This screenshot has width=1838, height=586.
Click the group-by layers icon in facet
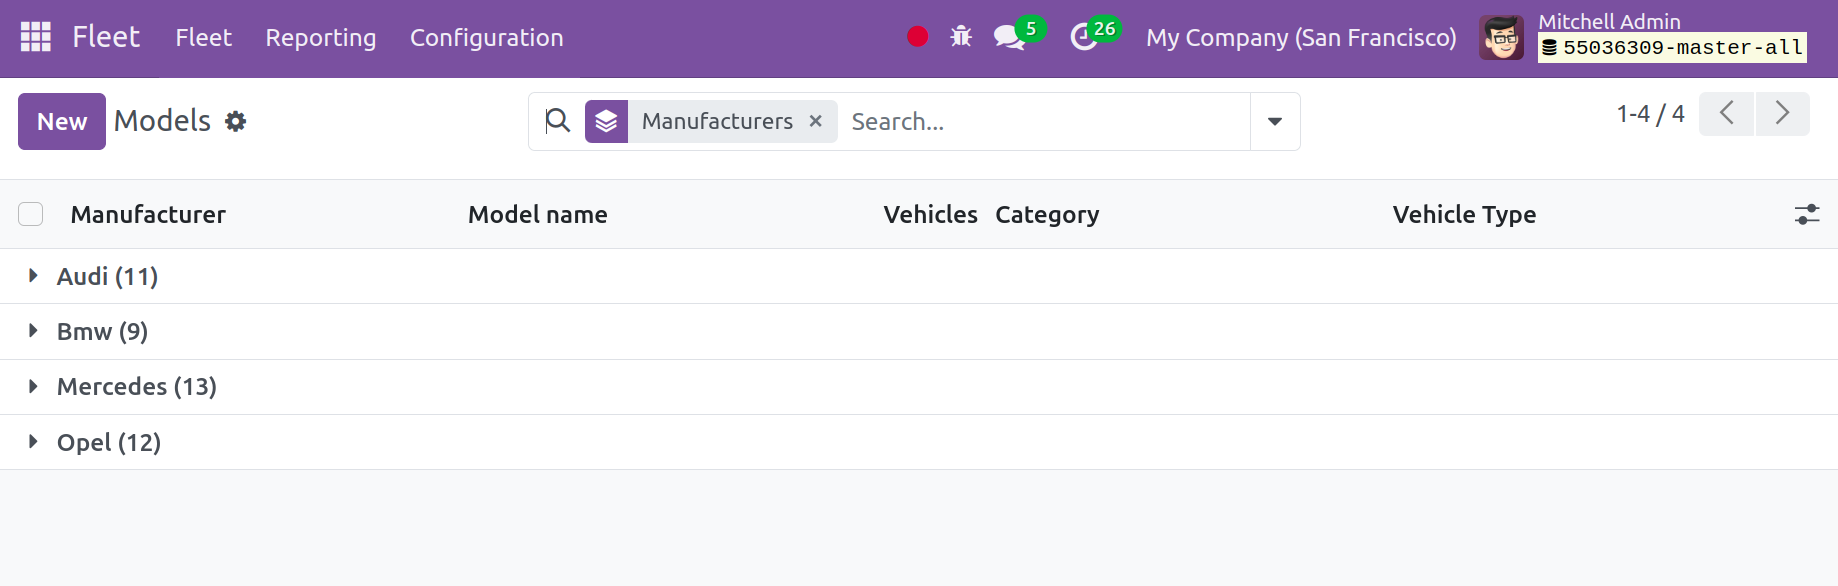click(x=606, y=121)
